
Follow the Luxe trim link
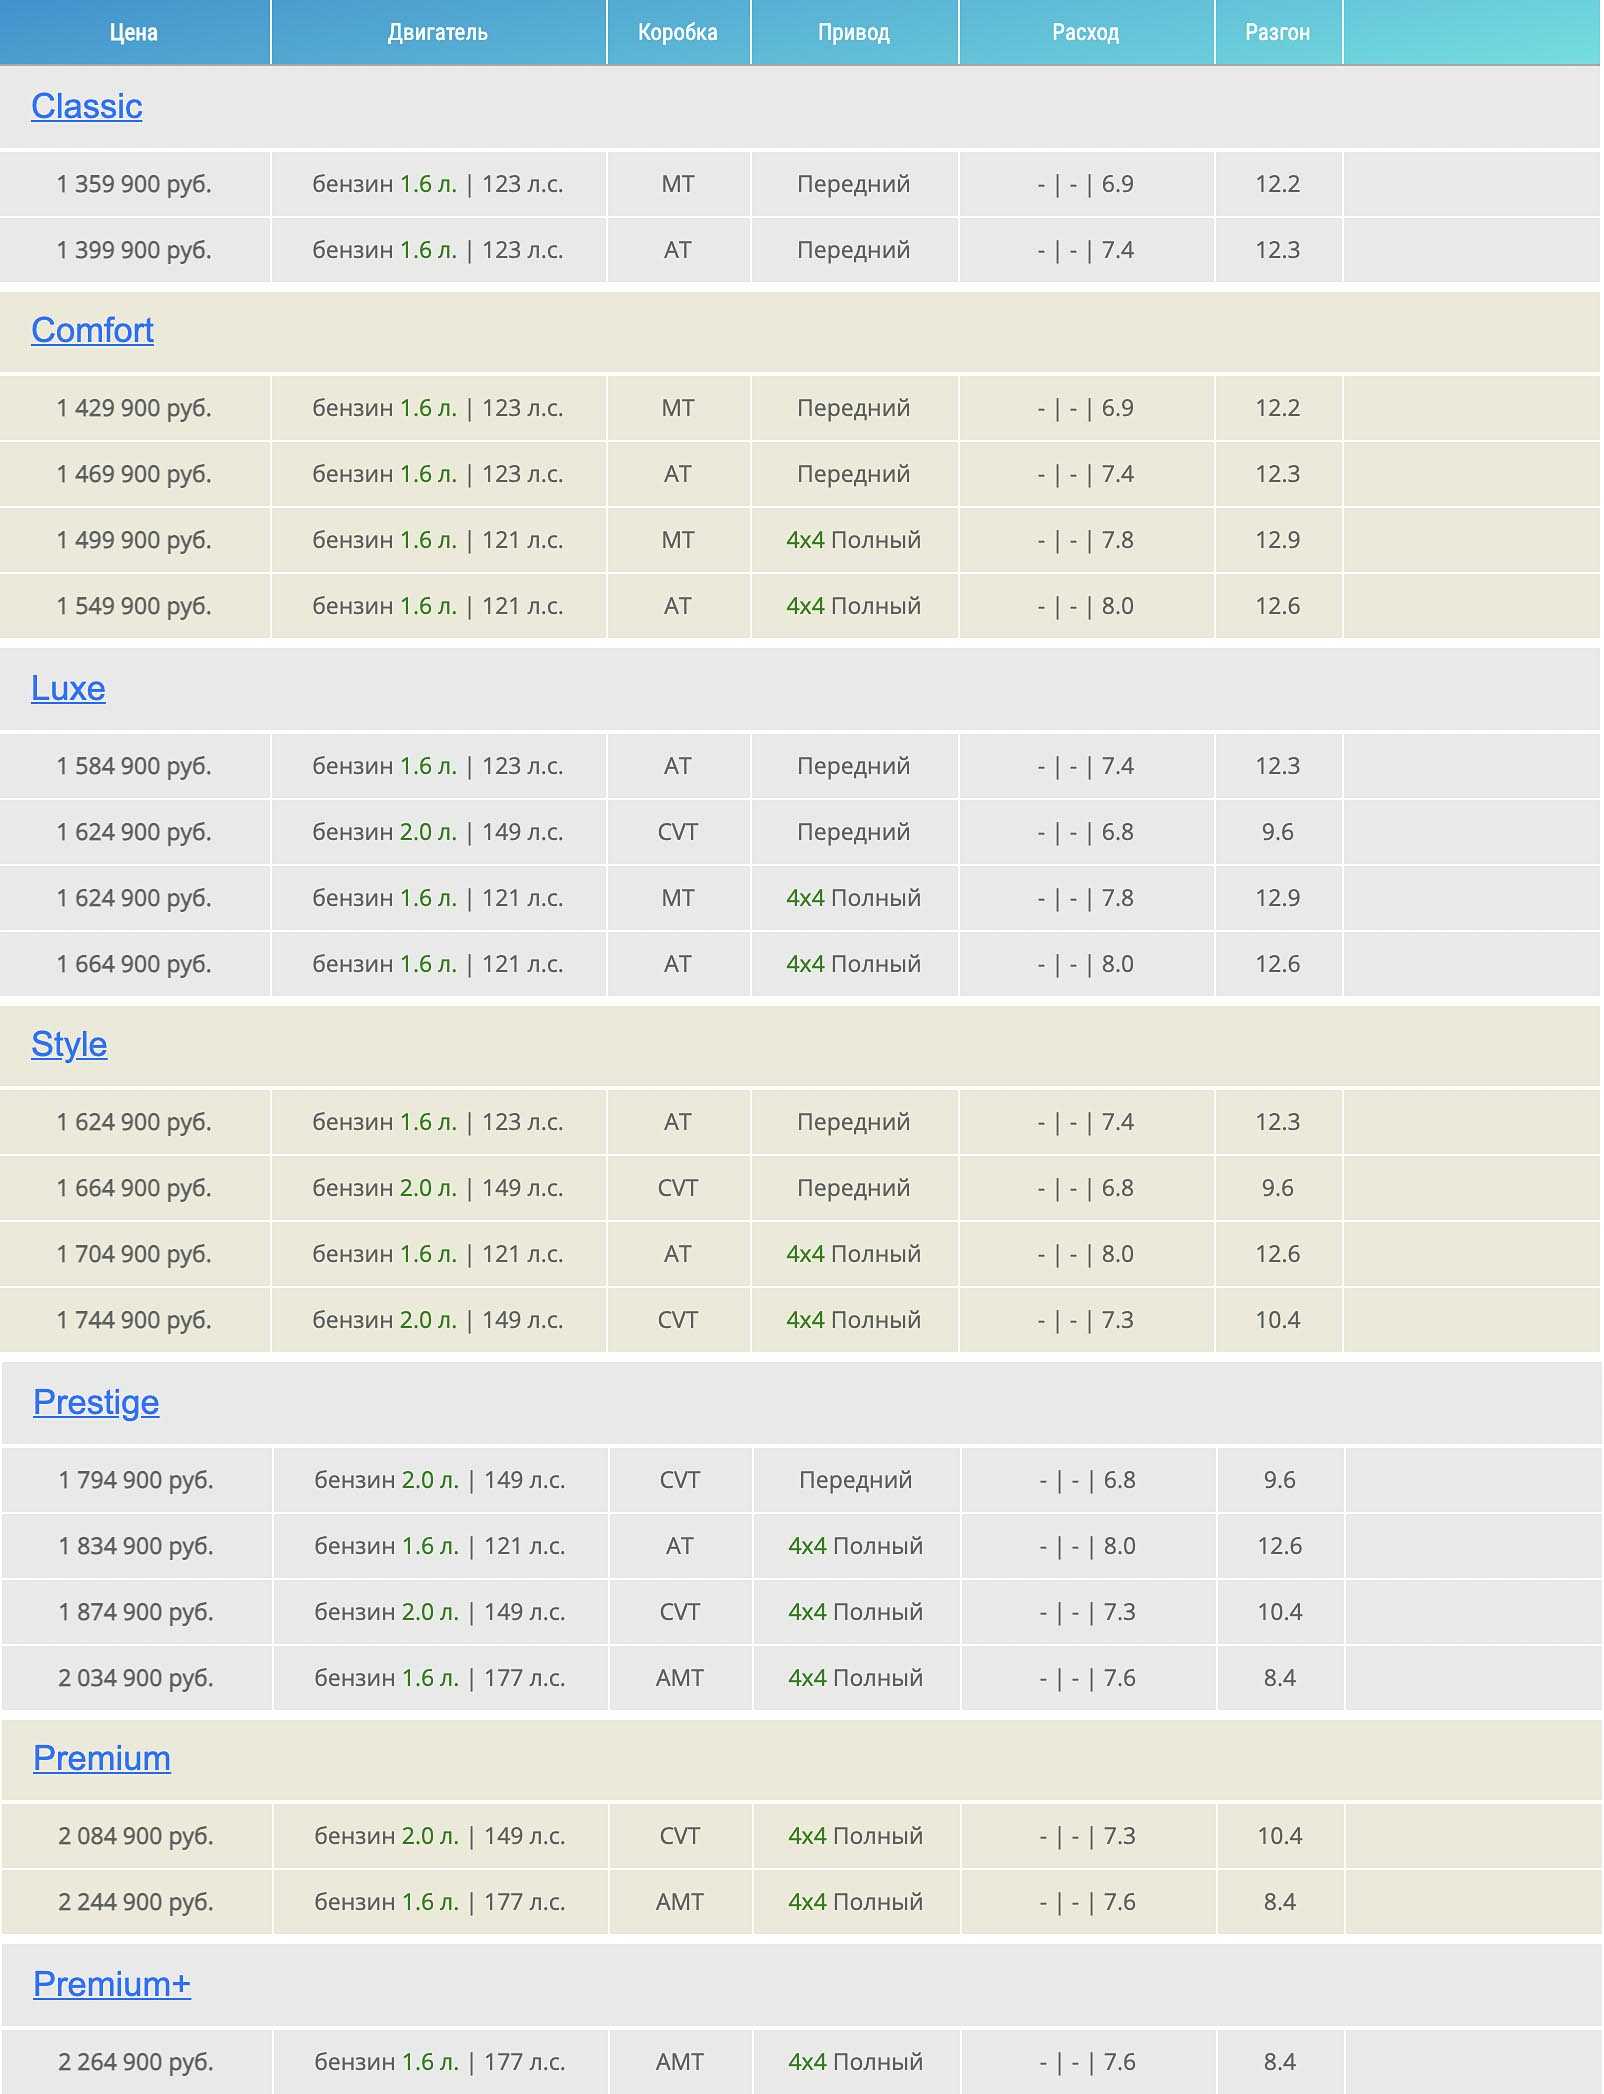(68, 689)
